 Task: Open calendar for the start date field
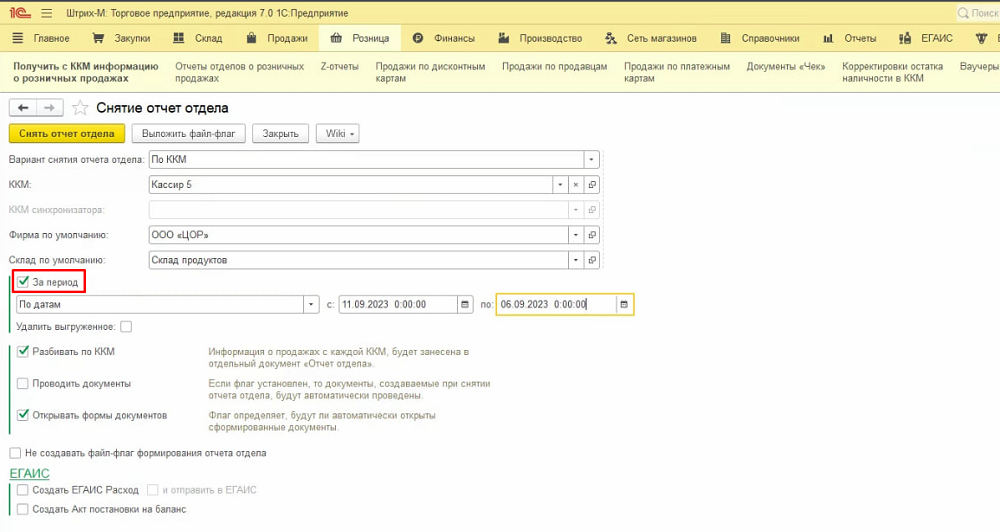click(x=465, y=304)
